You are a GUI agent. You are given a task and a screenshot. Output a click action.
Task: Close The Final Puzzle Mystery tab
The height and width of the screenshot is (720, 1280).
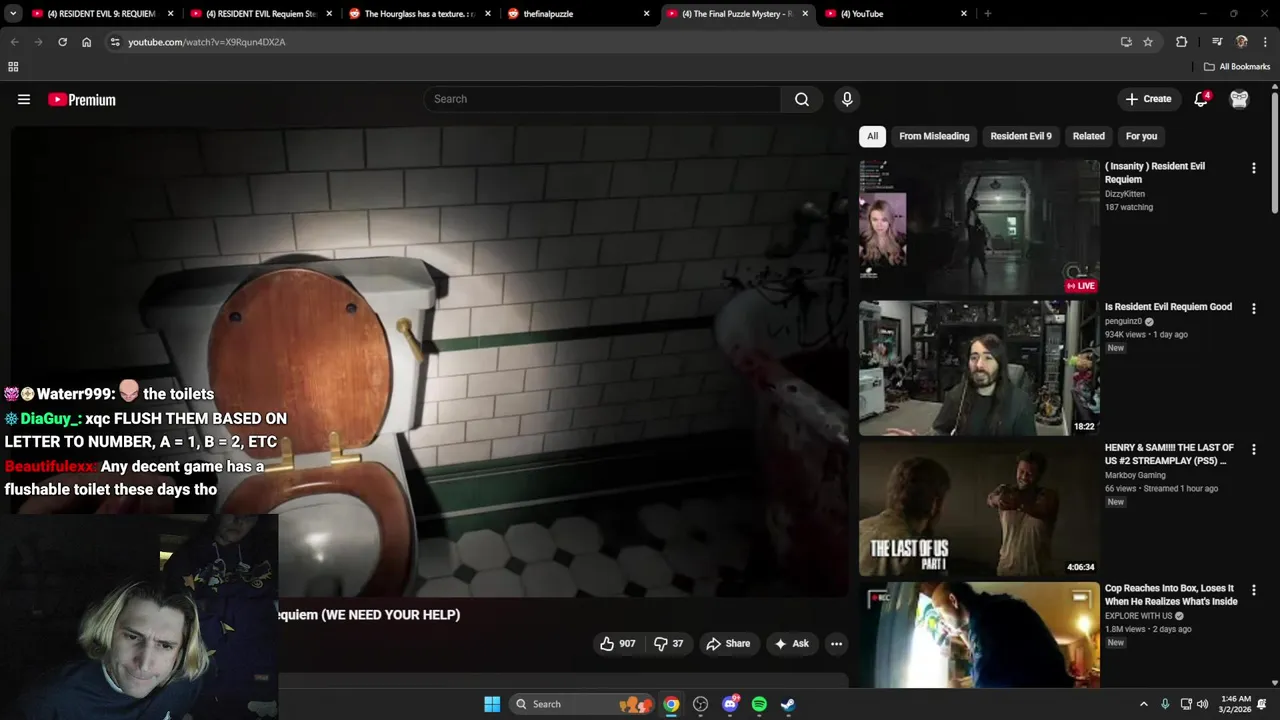(805, 14)
